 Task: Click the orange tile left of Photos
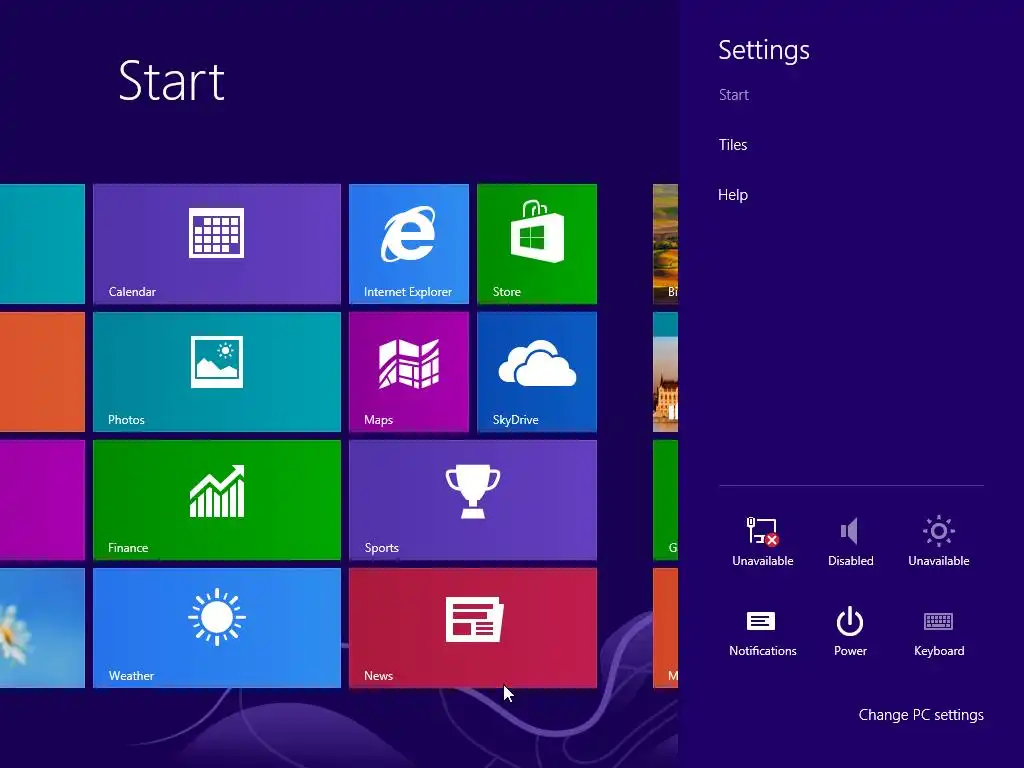click(42, 372)
